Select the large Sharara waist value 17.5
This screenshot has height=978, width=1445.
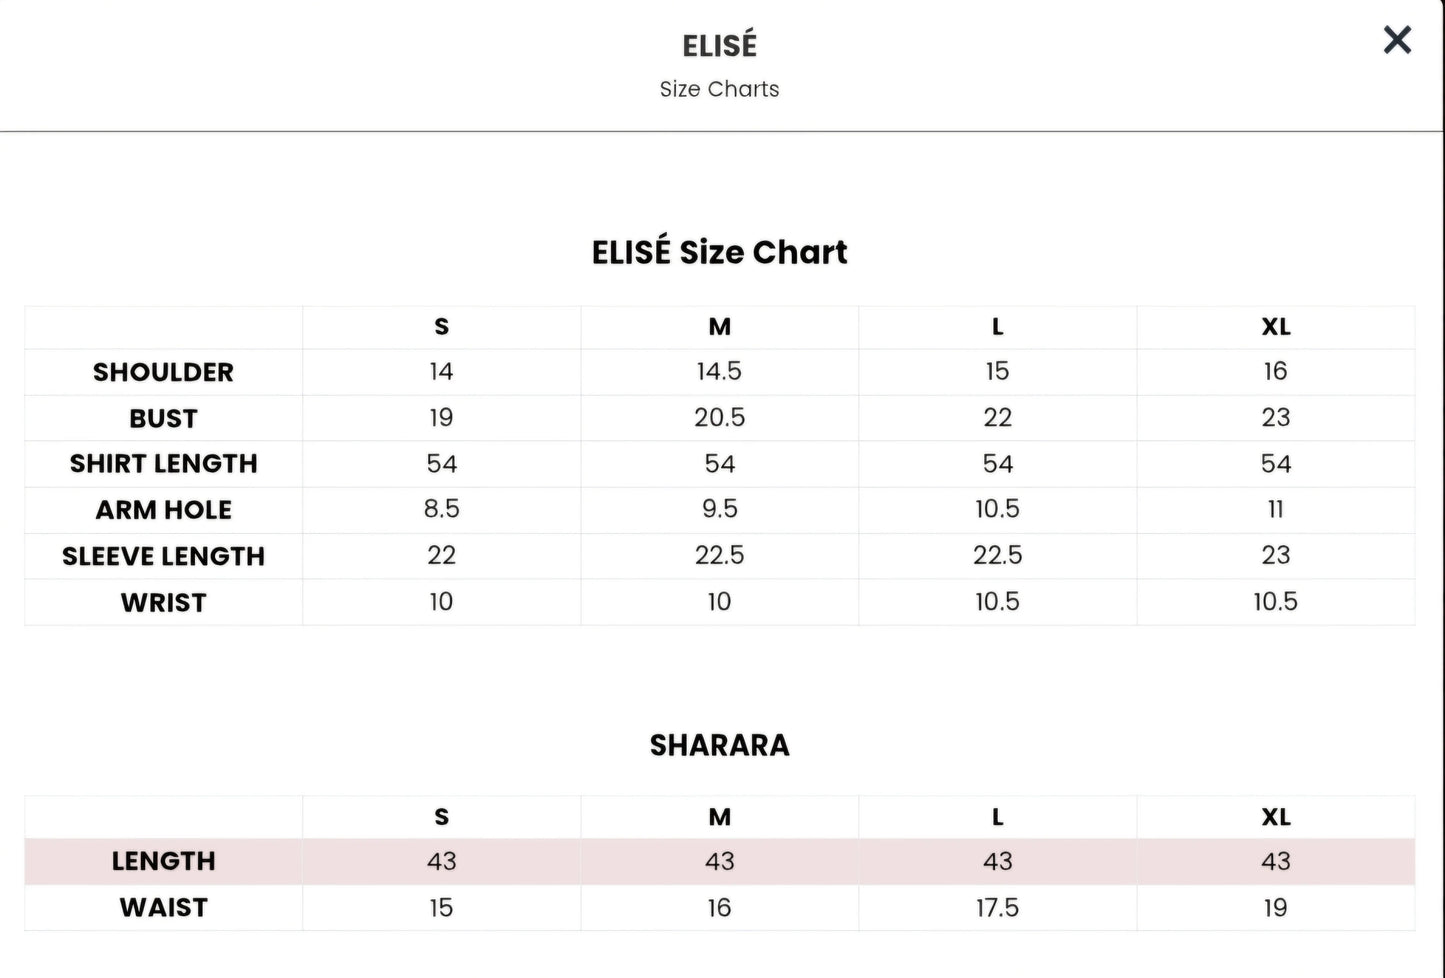click(x=997, y=908)
